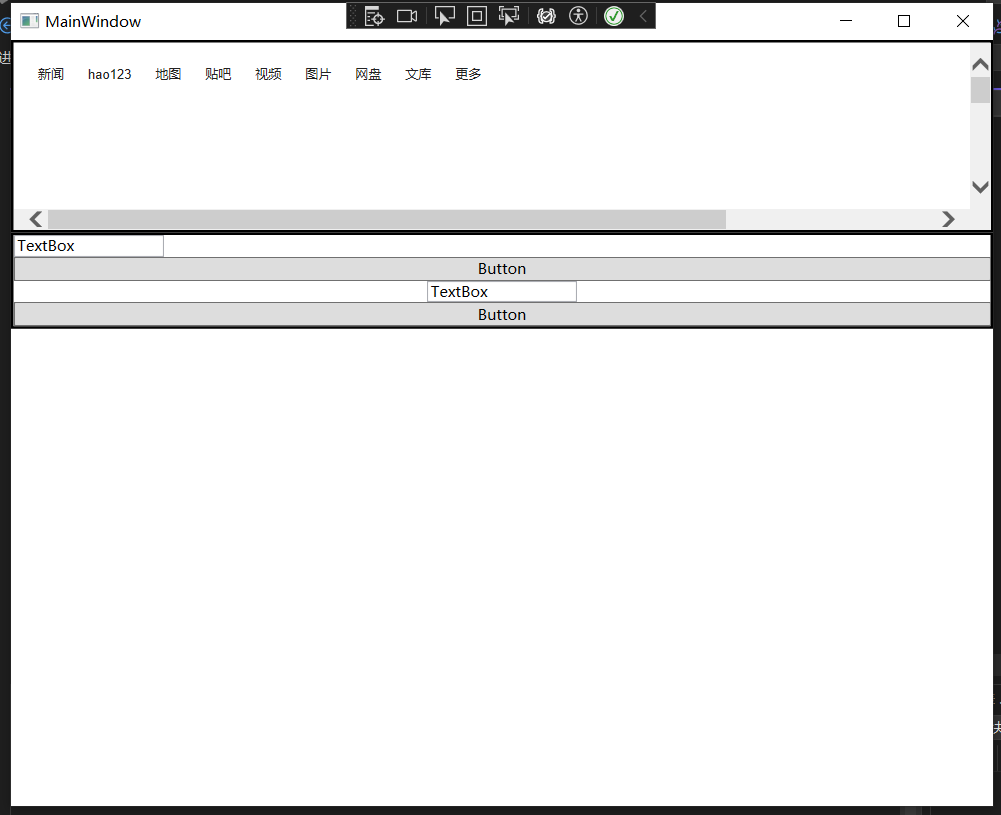Open Live Visual Tree debug icon
This screenshot has height=815, width=1001.
tap(374, 16)
